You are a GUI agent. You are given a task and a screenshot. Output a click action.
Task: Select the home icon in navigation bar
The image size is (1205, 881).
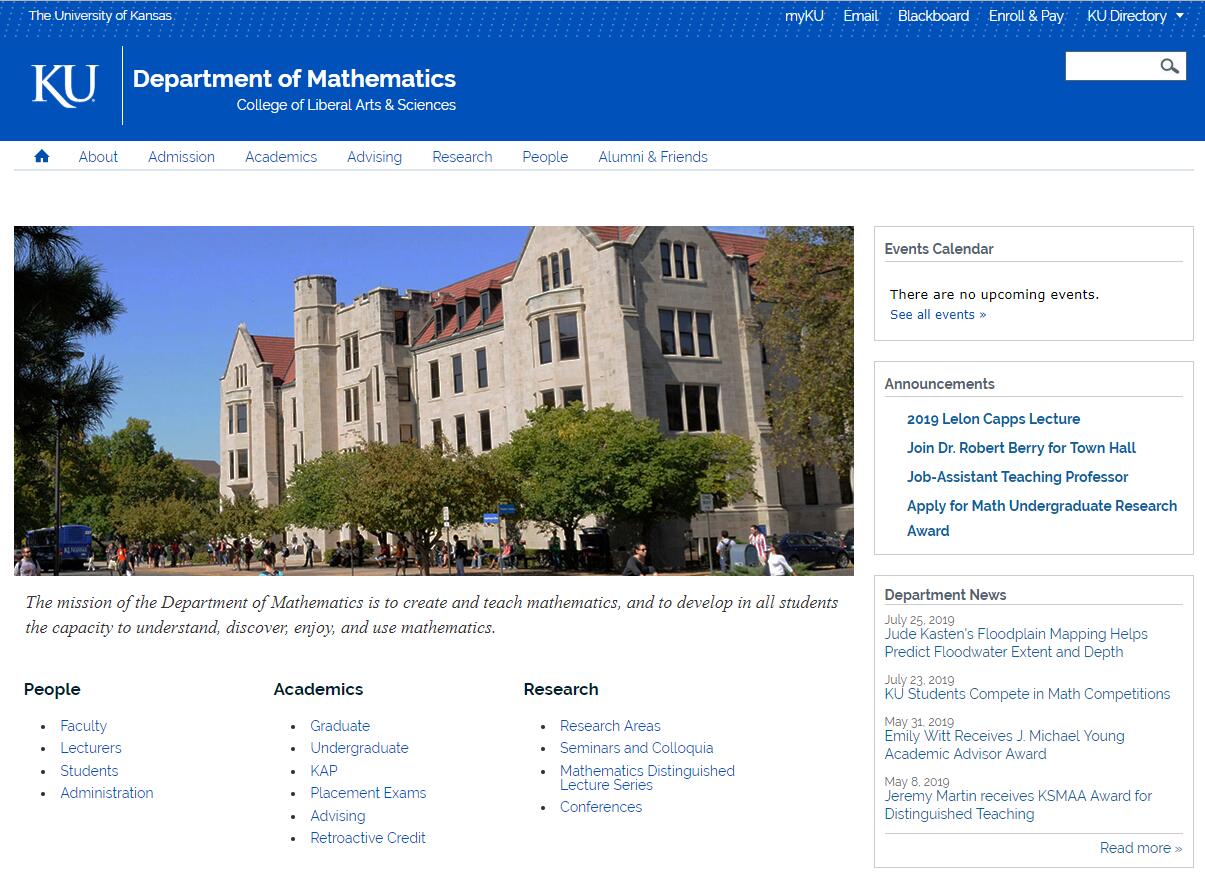coord(41,156)
